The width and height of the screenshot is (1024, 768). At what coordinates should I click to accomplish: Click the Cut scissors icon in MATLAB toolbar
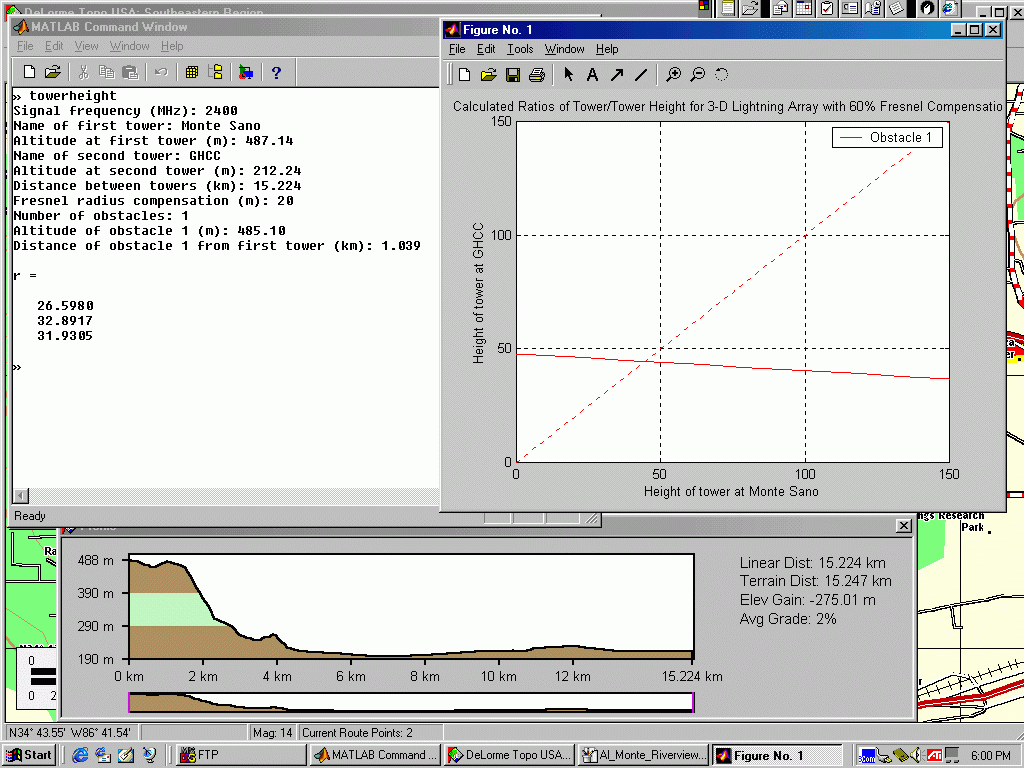83,72
